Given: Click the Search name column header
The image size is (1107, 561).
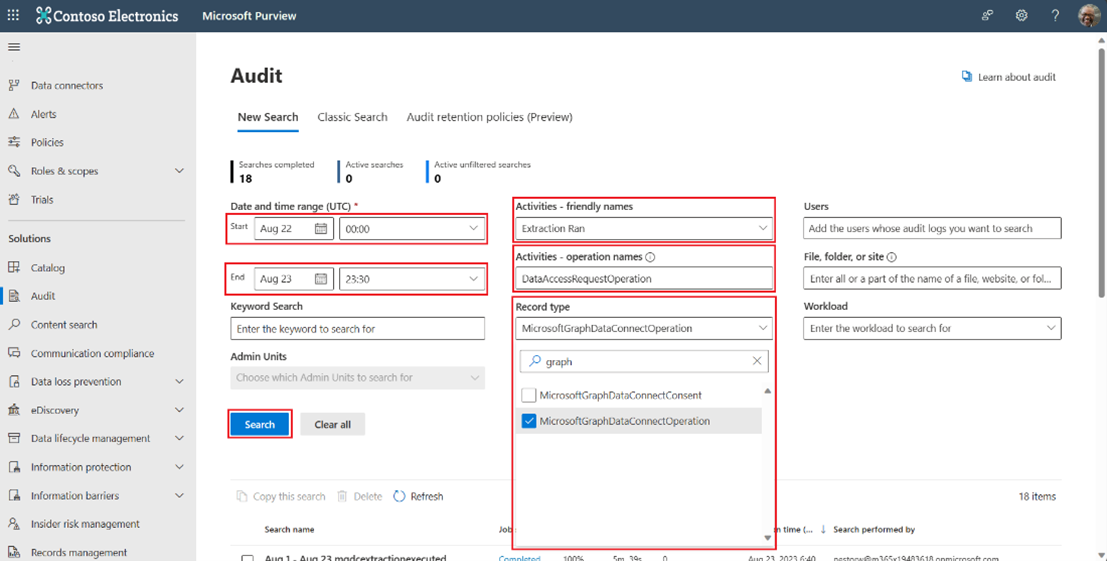Looking at the screenshot, I should [289, 529].
